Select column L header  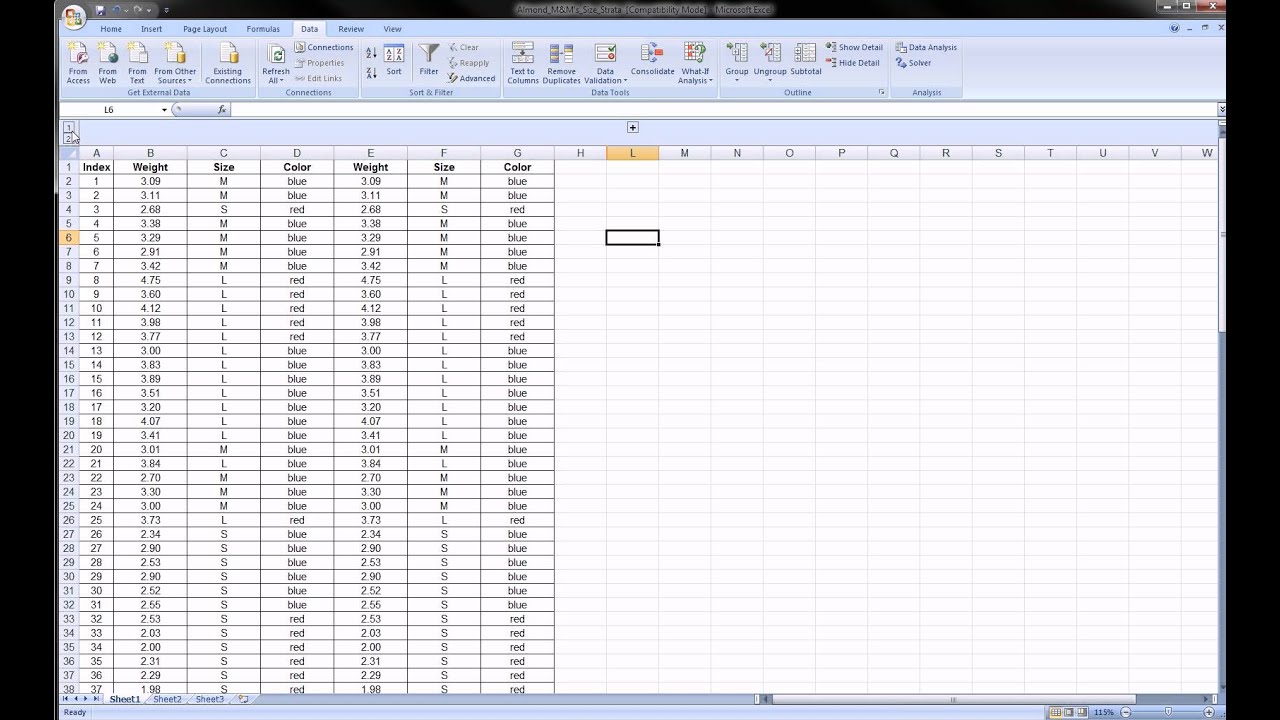tap(632, 153)
